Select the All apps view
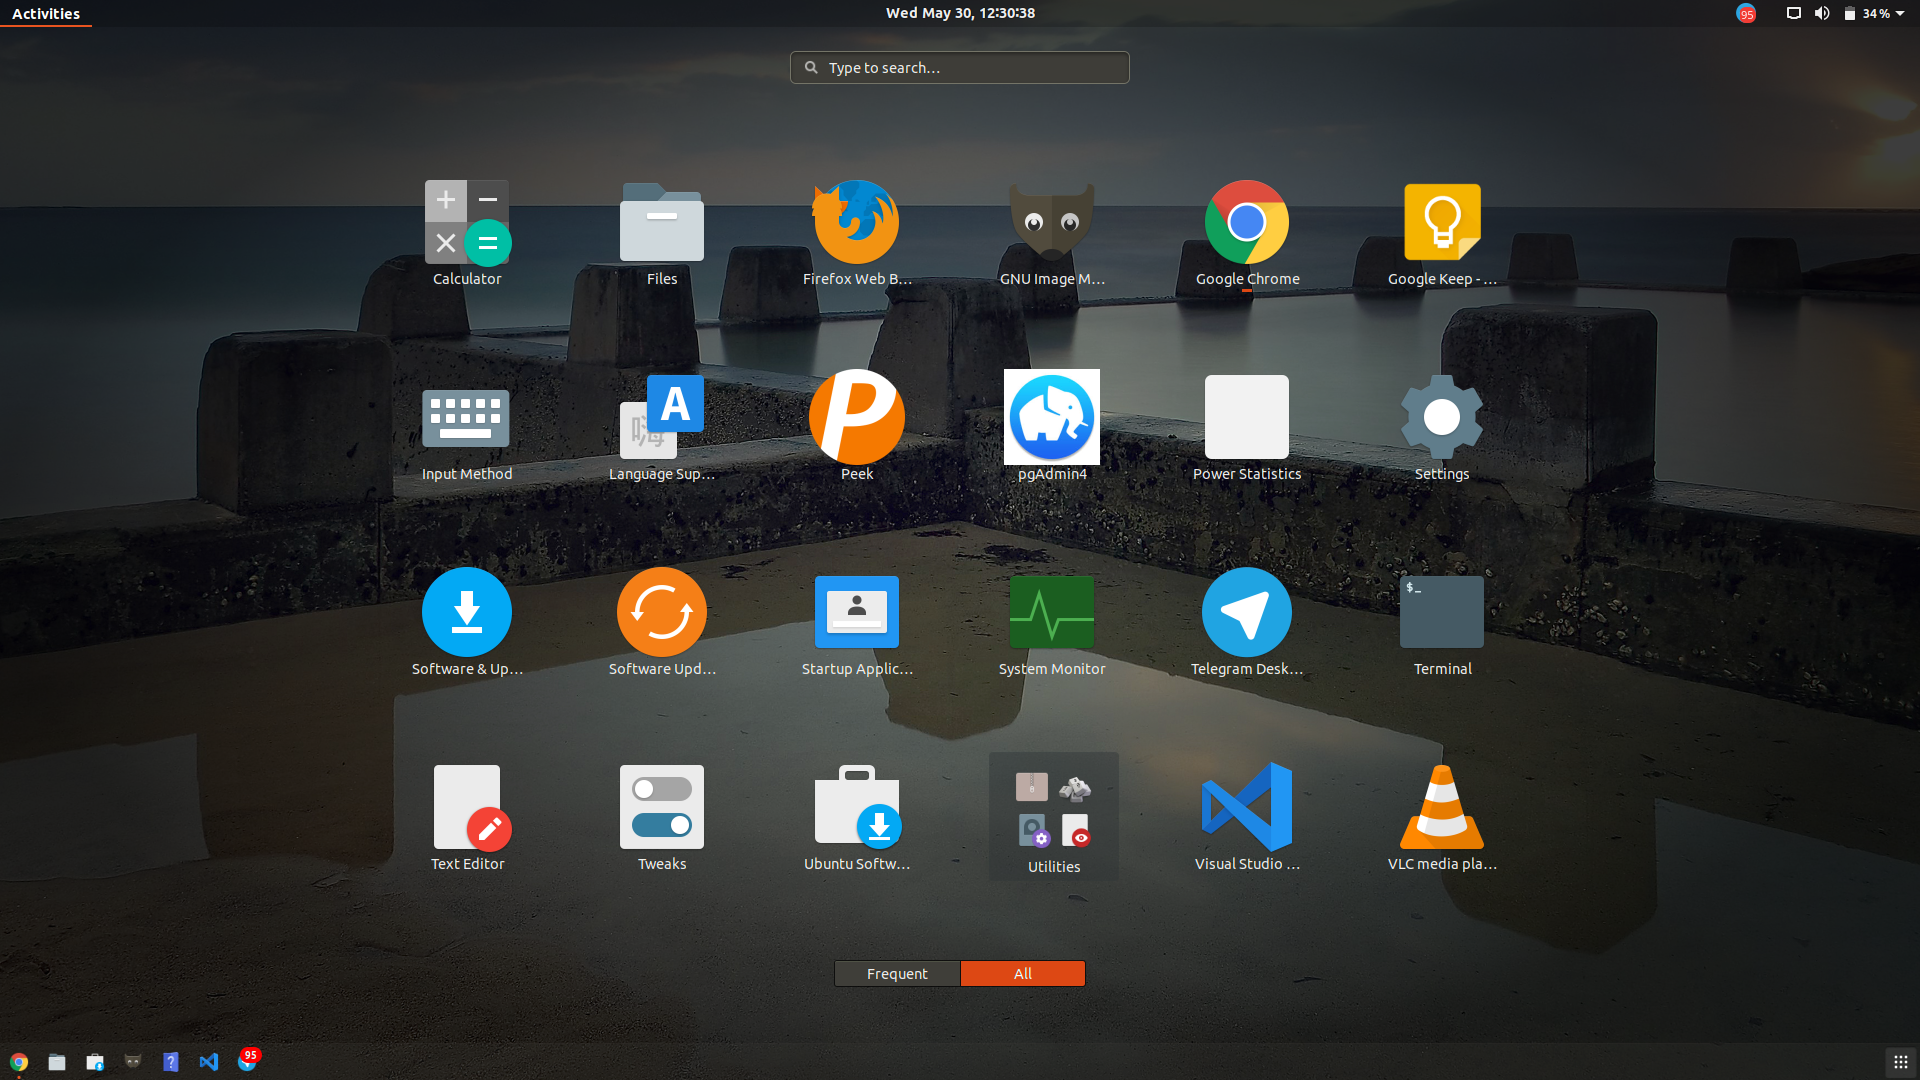The height and width of the screenshot is (1080, 1920). pyautogui.click(x=1022, y=973)
